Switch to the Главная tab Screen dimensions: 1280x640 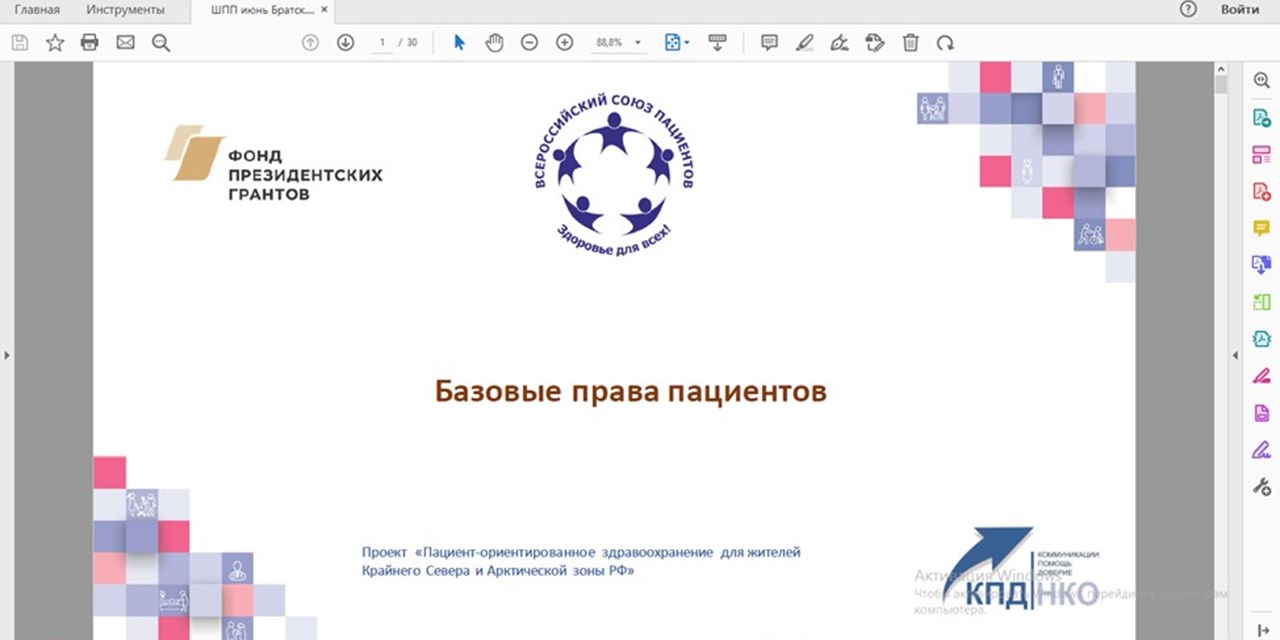tap(37, 10)
